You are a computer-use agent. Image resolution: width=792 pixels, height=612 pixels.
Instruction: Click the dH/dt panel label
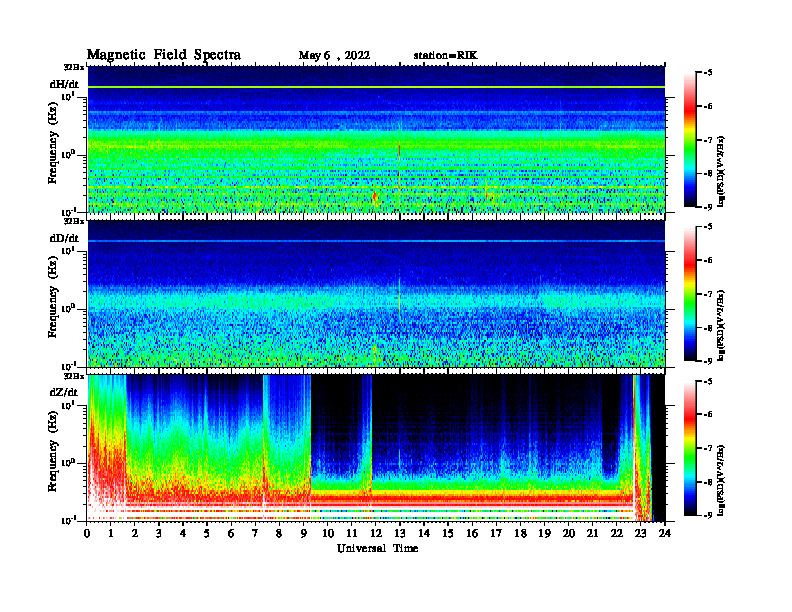pos(64,85)
